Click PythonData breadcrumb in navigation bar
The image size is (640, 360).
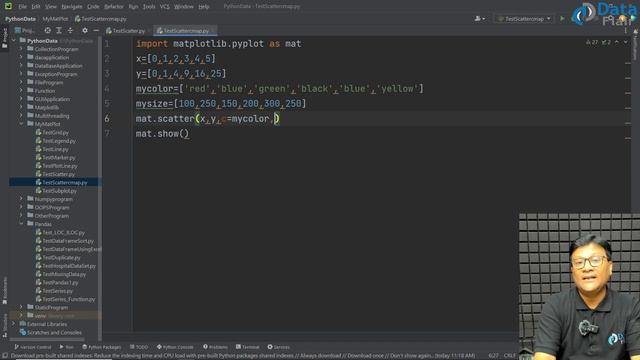[x=20, y=19]
